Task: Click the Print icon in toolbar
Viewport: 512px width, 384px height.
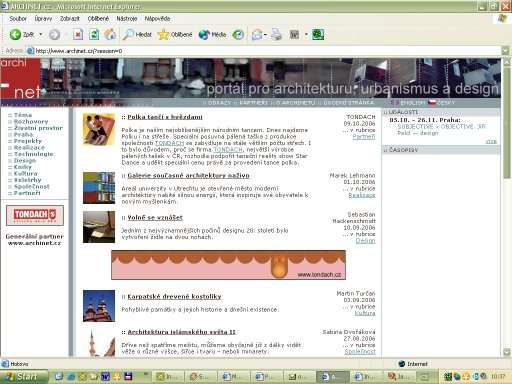Action: tap(276, 34)
